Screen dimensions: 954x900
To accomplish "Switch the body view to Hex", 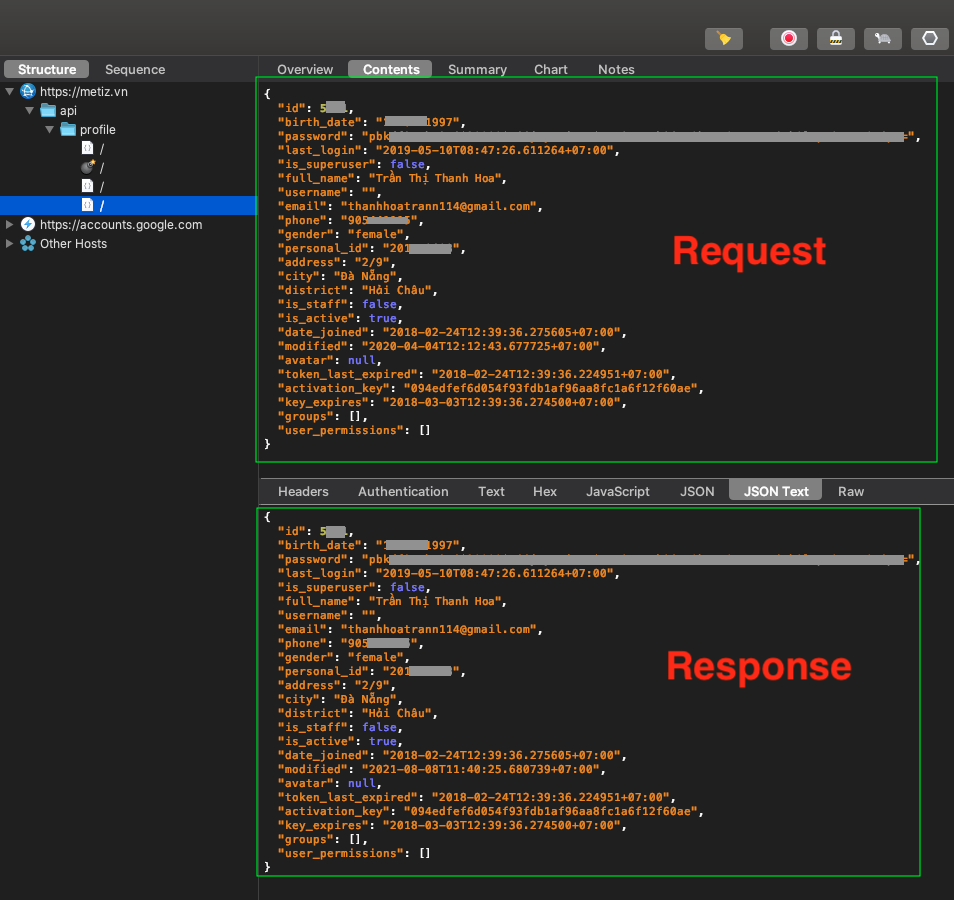I will (x=545, y=491).
